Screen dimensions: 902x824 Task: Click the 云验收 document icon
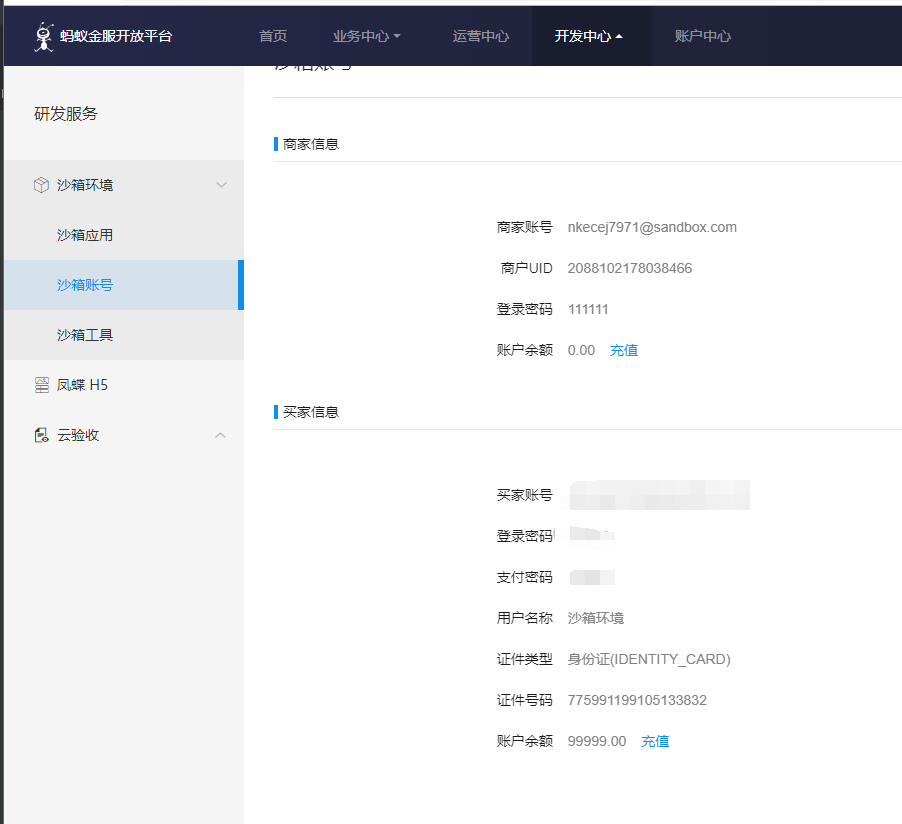click(41, 435)
